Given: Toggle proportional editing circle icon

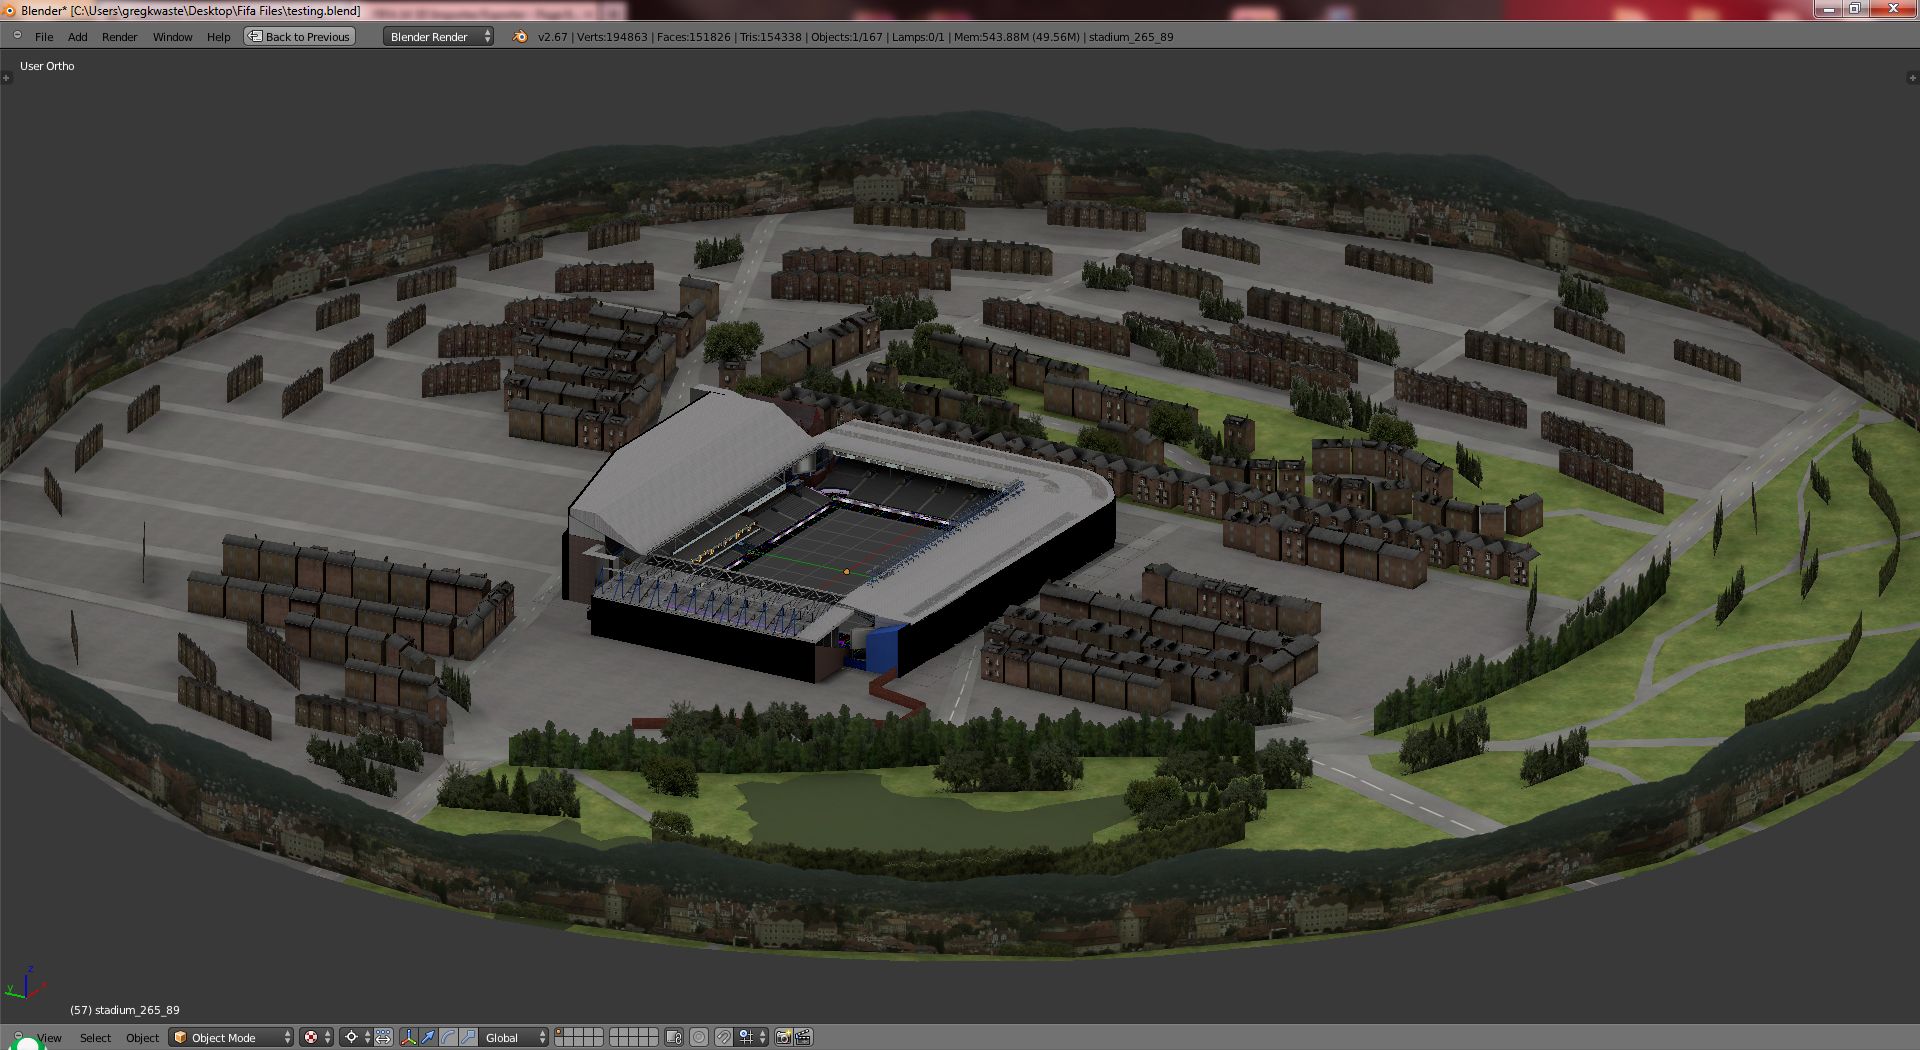Looking at the screenshot, I should [x=699, y=1038].
